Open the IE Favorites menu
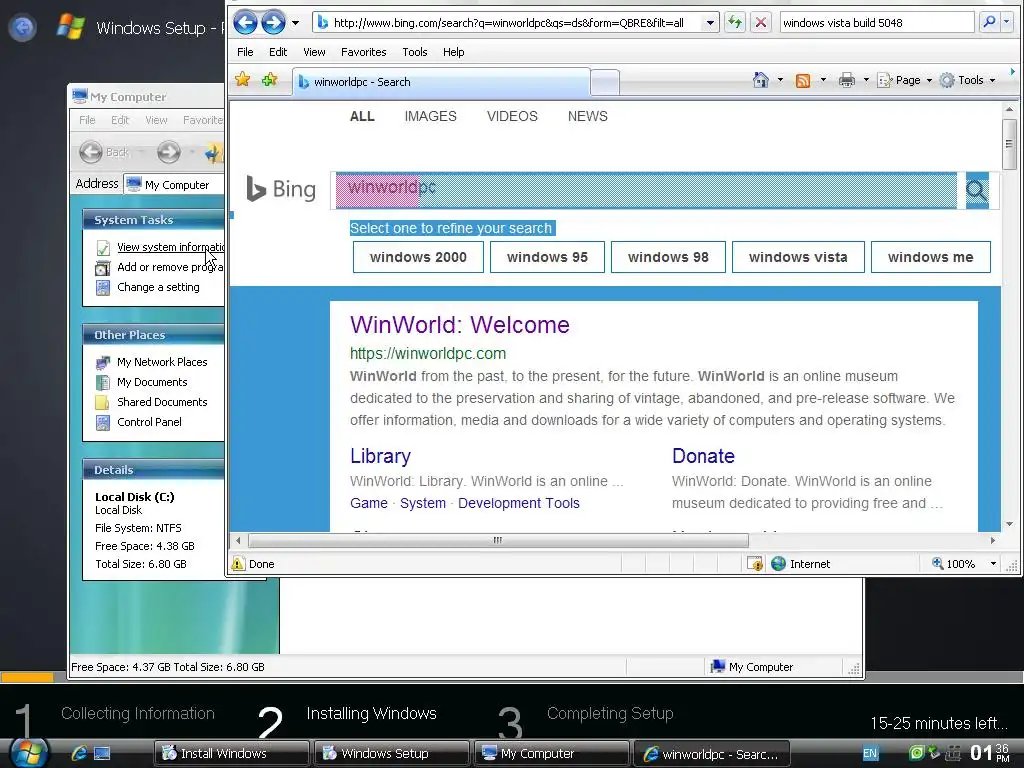The height and width of the screenshot is (768, 1024). click(364, 52)
